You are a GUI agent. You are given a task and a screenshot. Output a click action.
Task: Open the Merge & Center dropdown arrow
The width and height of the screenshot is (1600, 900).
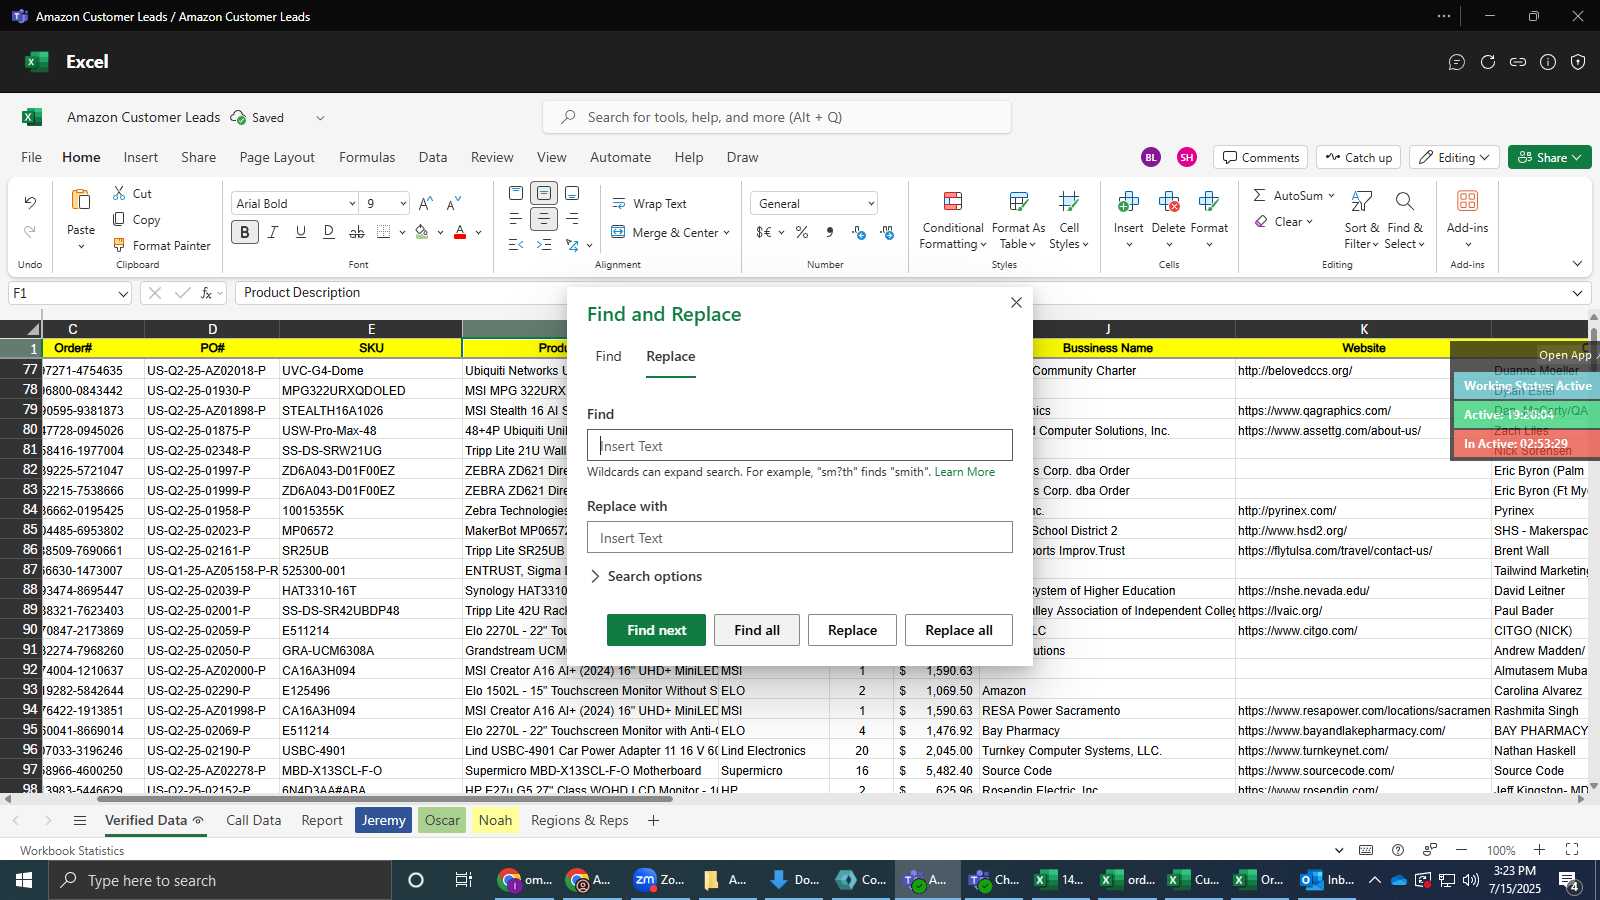[726, 232]
